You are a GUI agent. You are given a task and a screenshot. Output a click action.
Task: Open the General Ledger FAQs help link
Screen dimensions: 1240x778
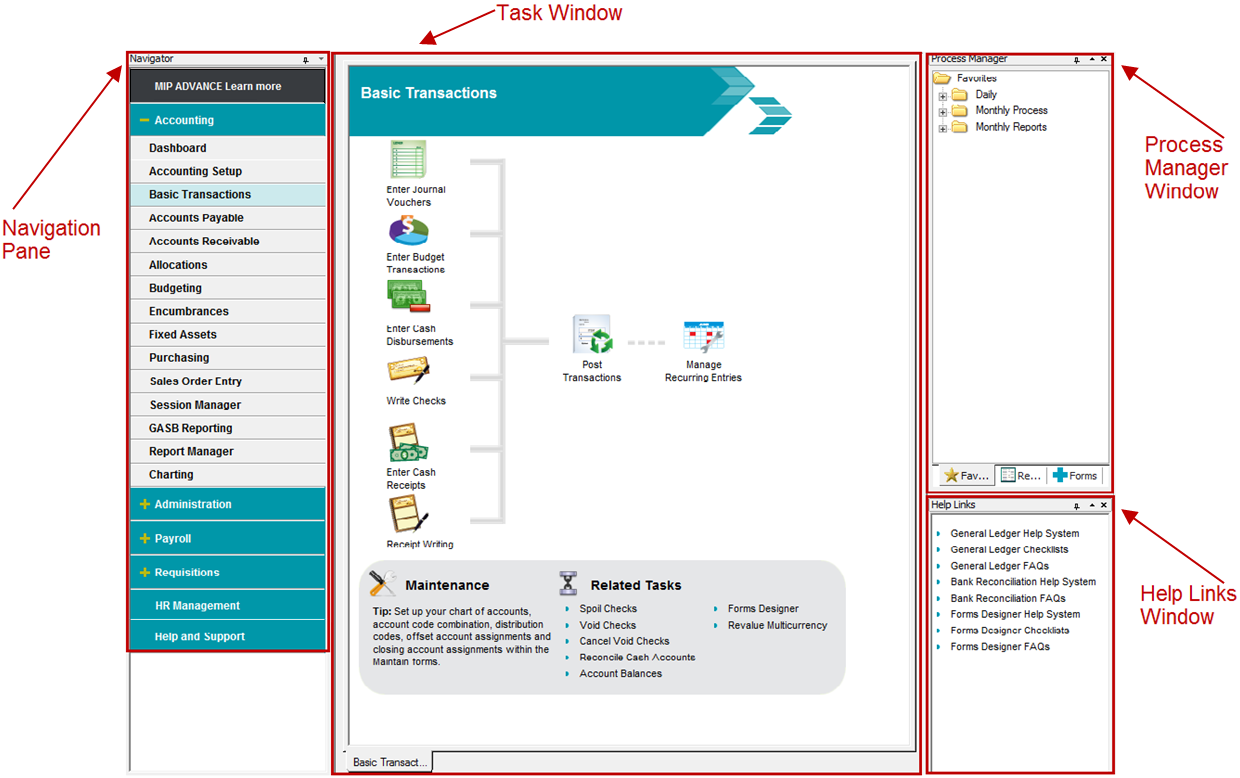pos(999,566)
